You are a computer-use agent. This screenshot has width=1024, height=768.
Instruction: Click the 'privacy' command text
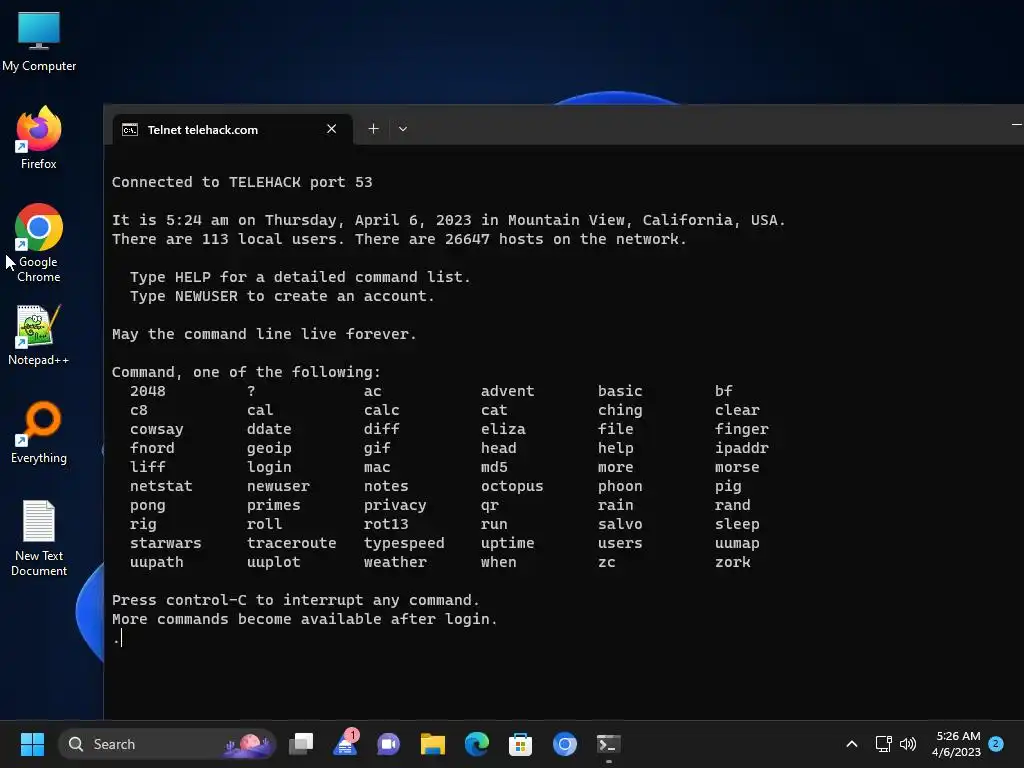click(394, 505)
